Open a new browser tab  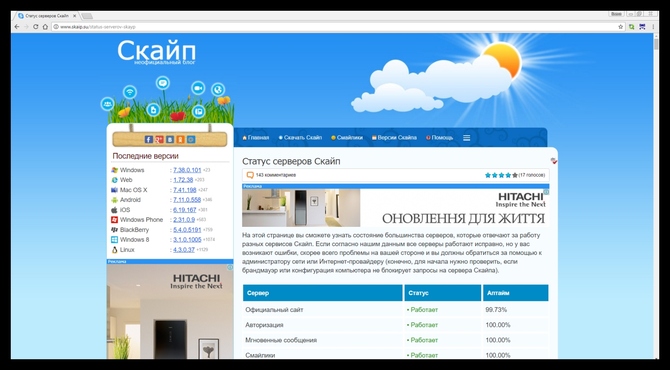(87, 16)
